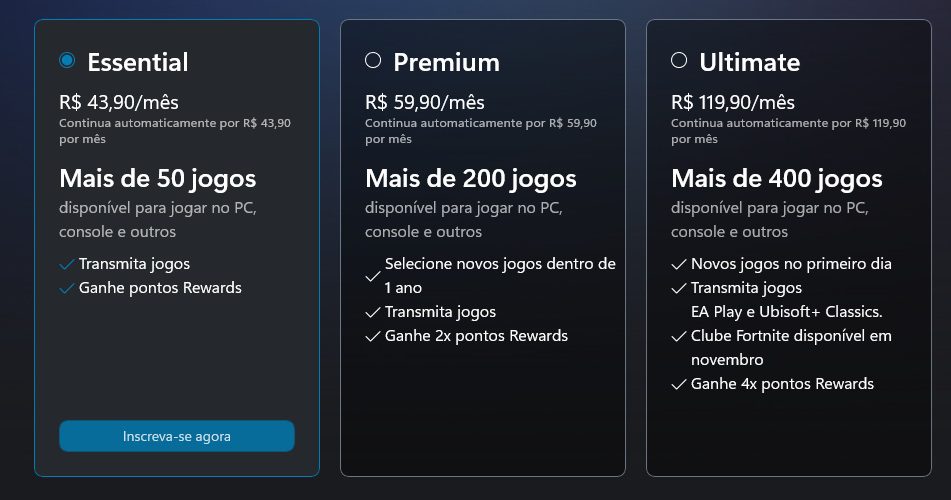Image resolution: width=951 pixels, height=500 pixels.
Task: Click checkmark beside Ganhe 2x pontos Rewards
Action: pos(373,336)
